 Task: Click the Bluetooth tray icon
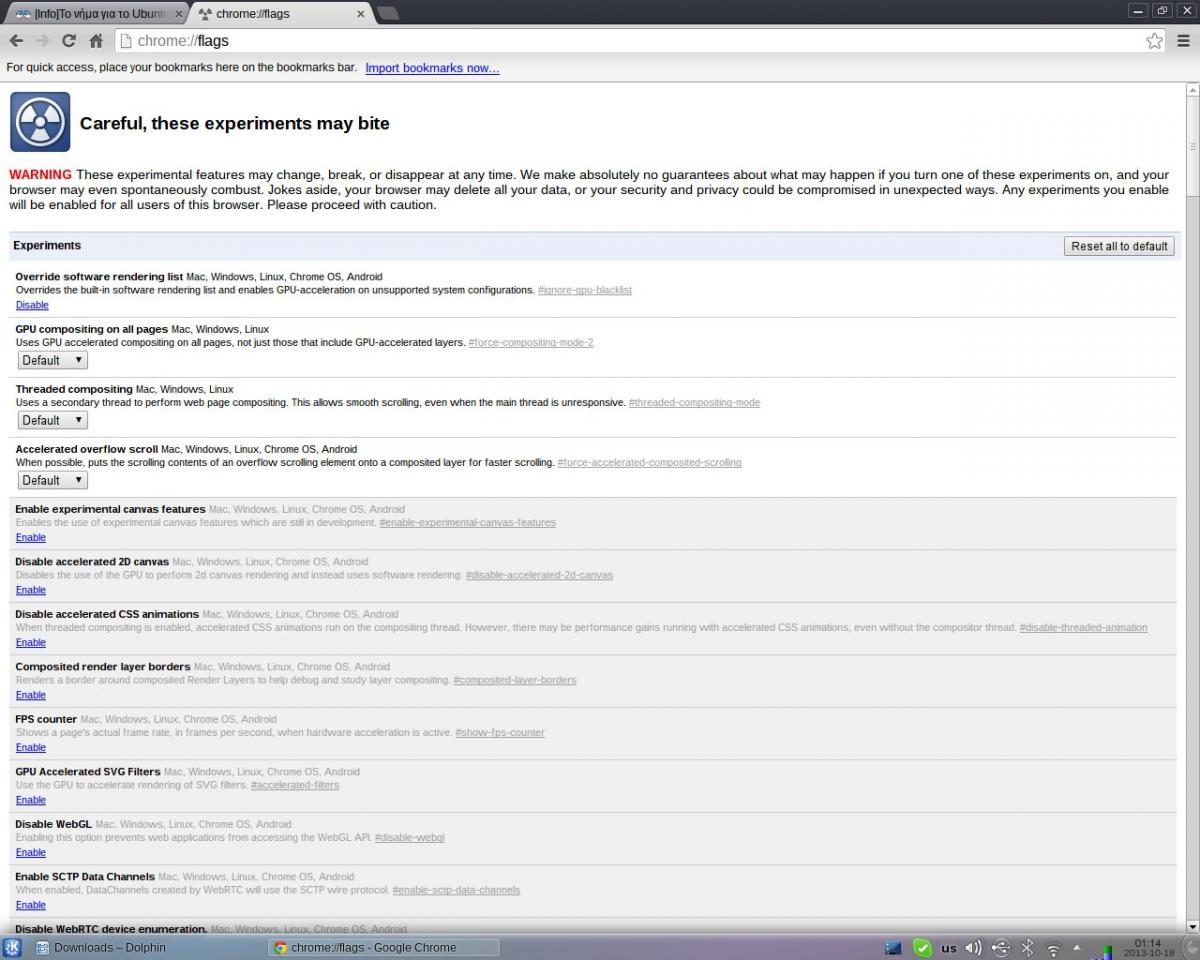pyautogui.click(x=1026, y=947)
